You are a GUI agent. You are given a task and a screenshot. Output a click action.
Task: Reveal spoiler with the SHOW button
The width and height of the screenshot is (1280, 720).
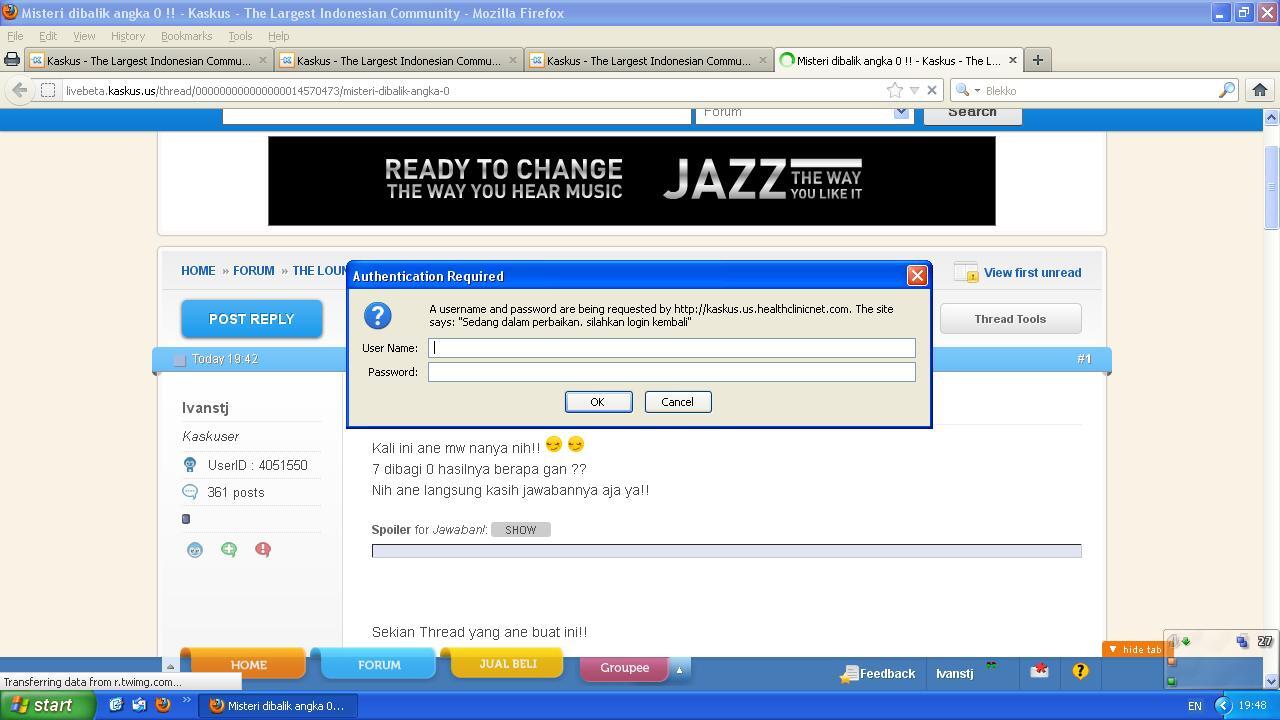coord(521,530)
